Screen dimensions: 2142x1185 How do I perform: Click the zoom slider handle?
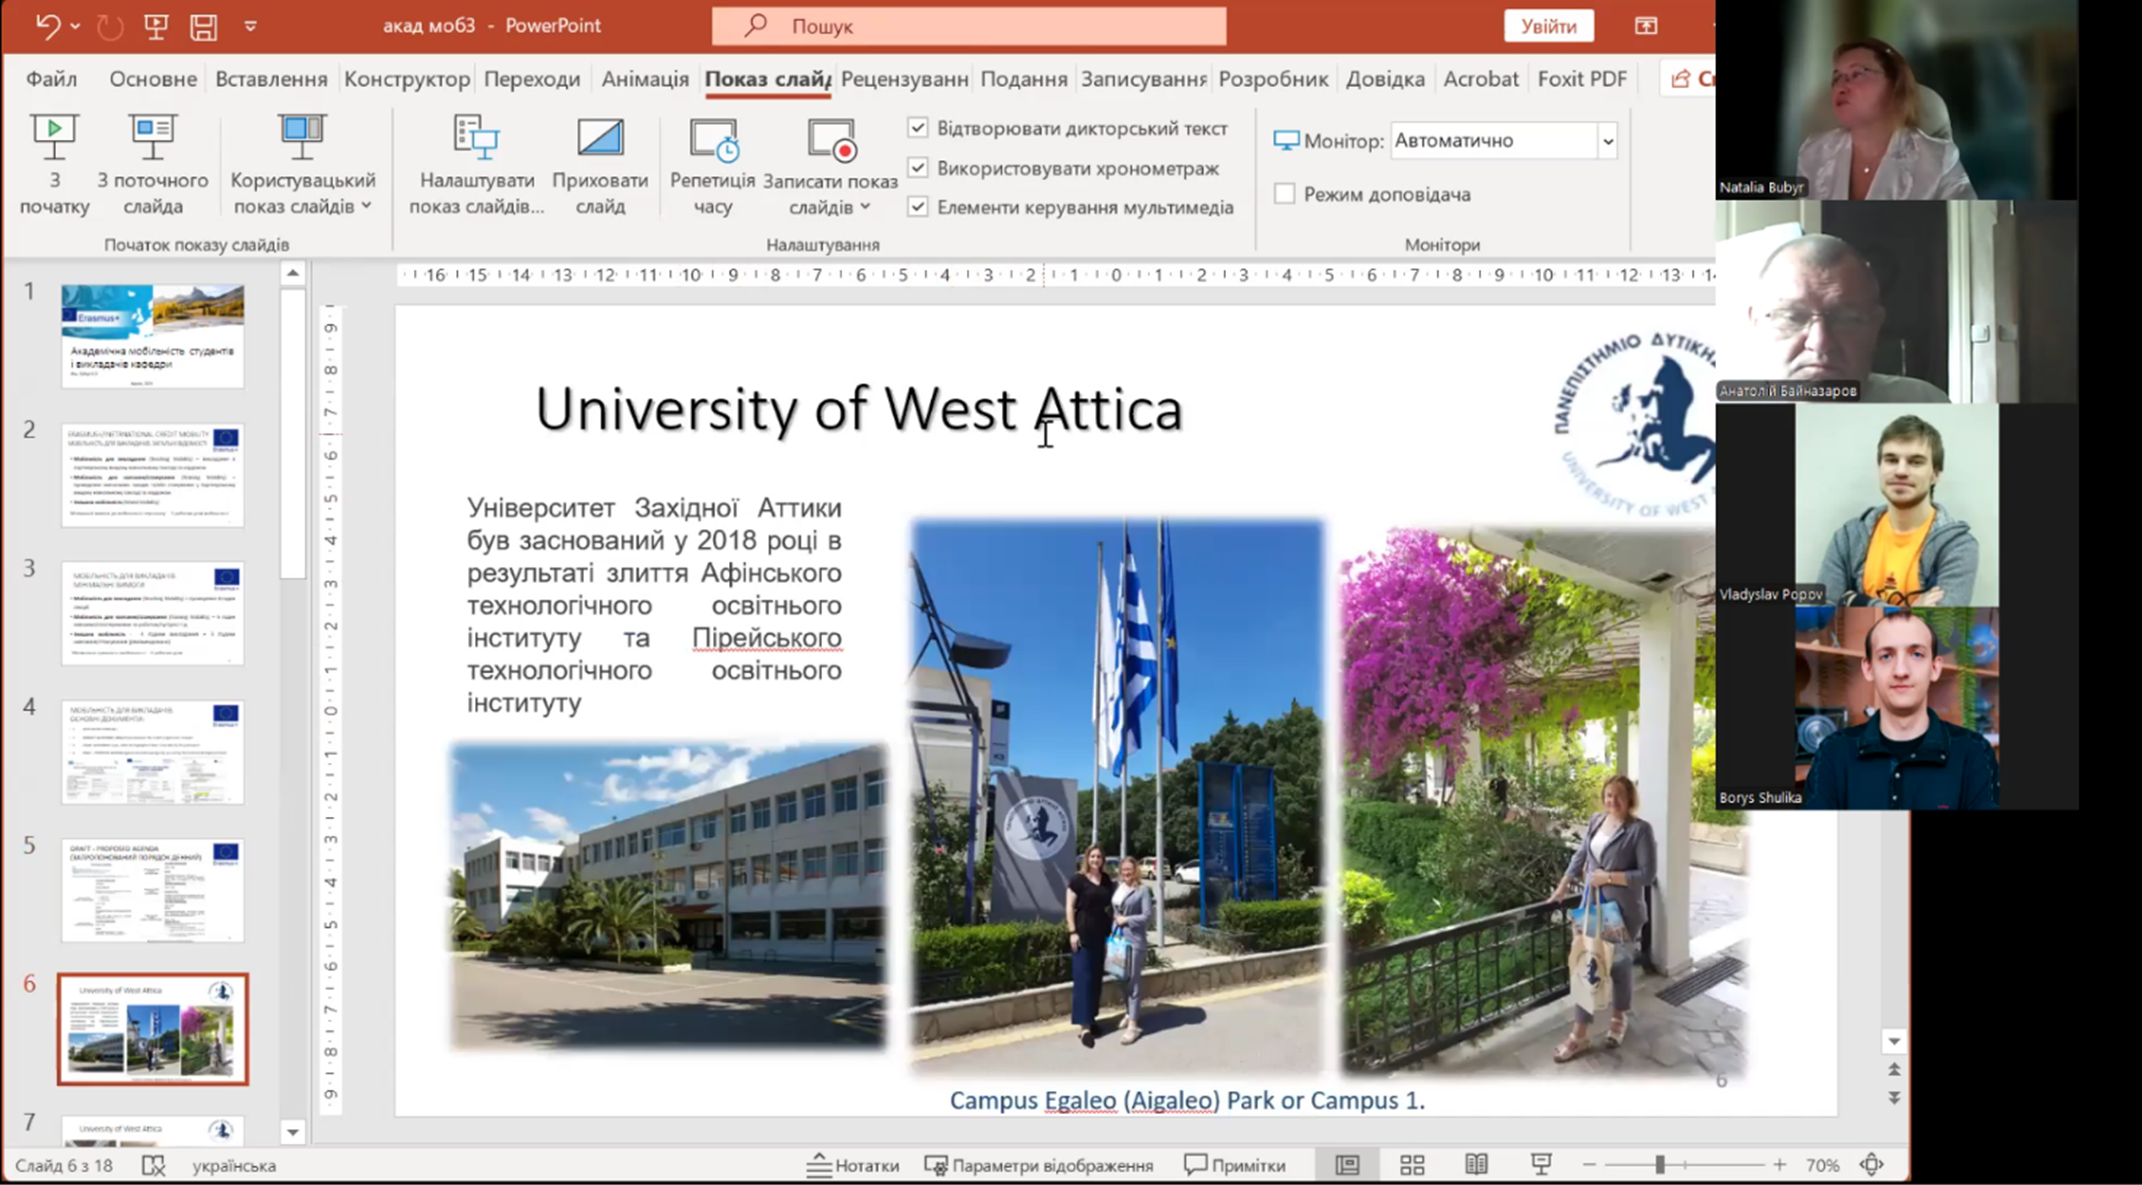1659,1165
